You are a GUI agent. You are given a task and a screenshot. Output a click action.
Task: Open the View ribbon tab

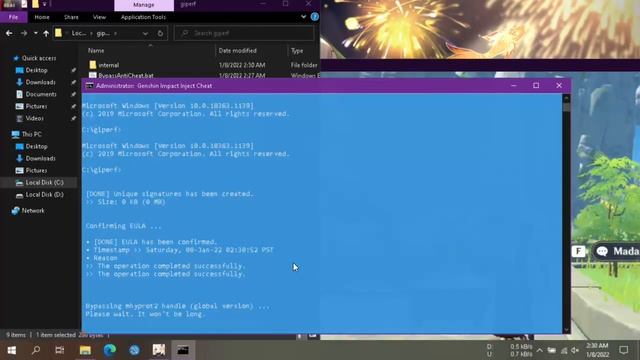pyautogui.click(x=99, y=17)
